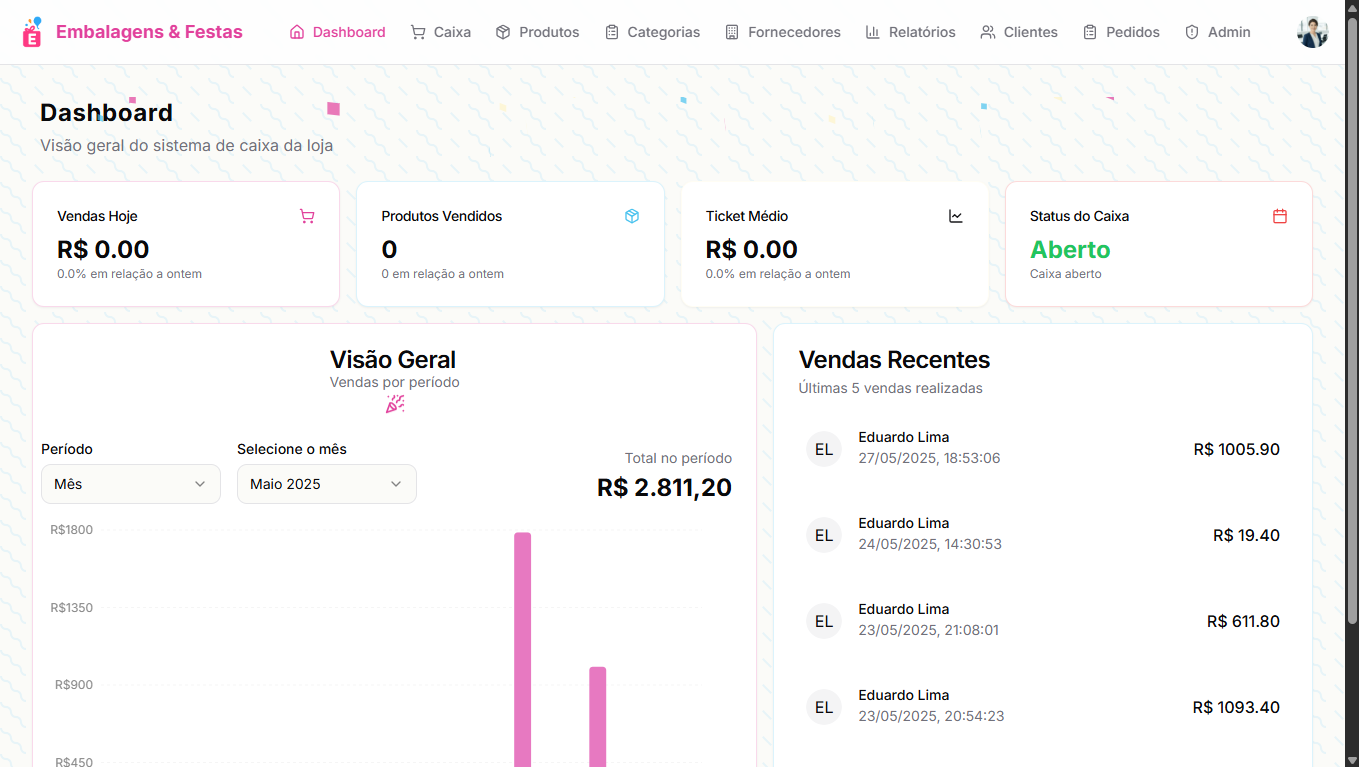The height and width of the screenshot is (767, 1359).
Task: Click Eduardo Lima in the first recent sale
Action: click(x=903, y=437)
